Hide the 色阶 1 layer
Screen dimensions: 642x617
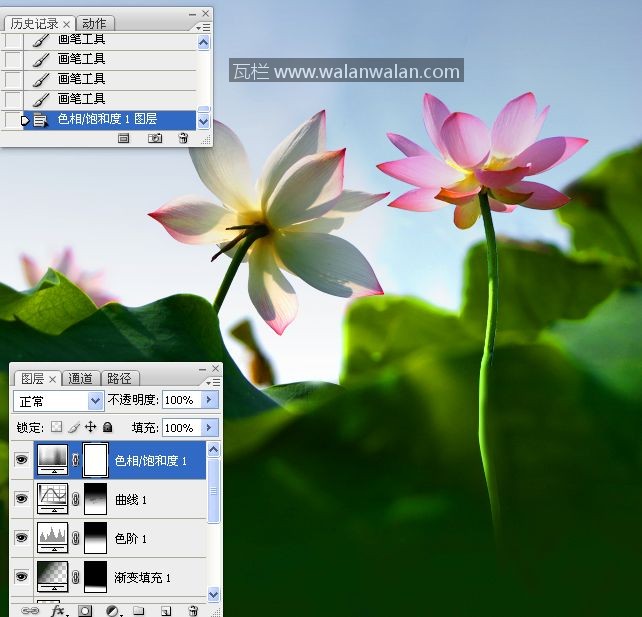click(21, 538)
